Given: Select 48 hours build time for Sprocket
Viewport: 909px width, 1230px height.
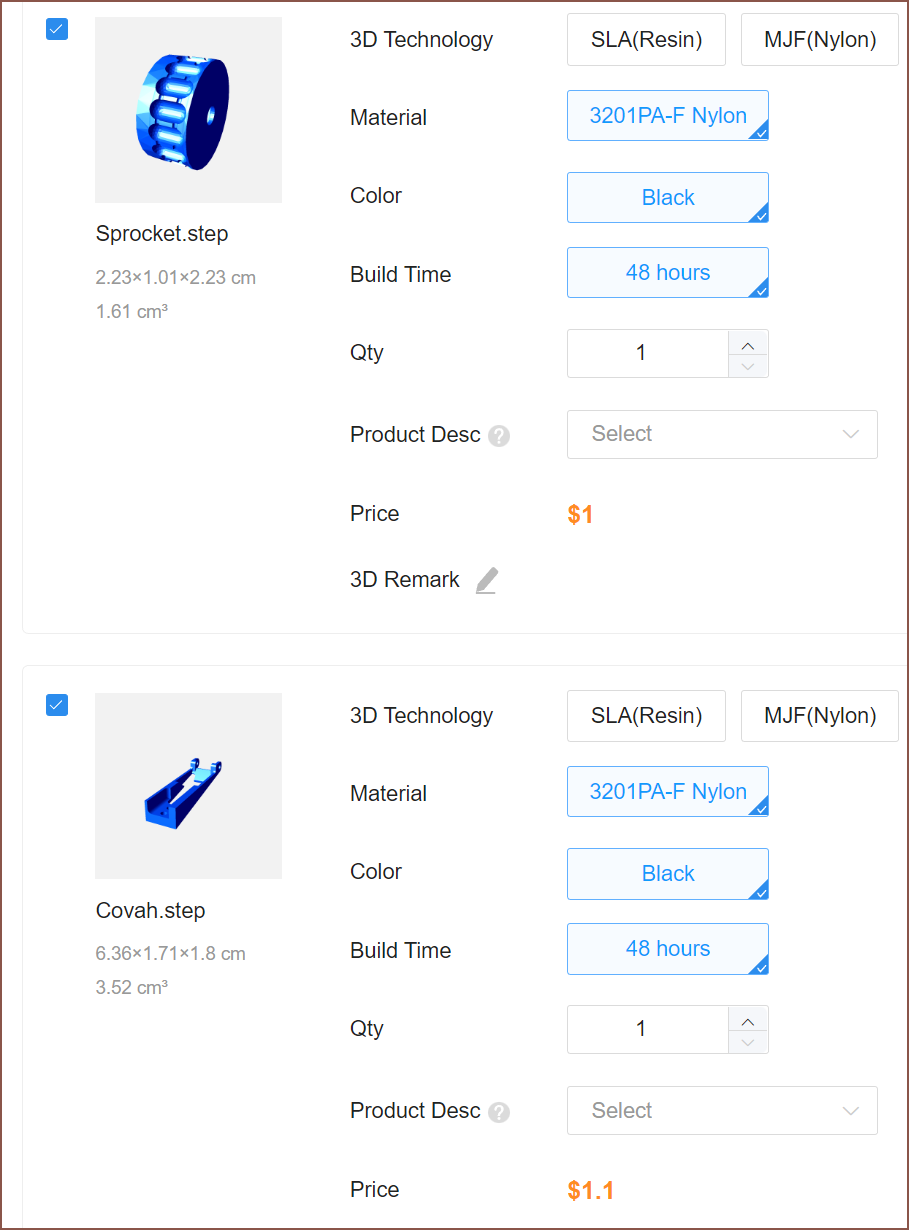Looking at the screenshot, I should pos(667,273).
